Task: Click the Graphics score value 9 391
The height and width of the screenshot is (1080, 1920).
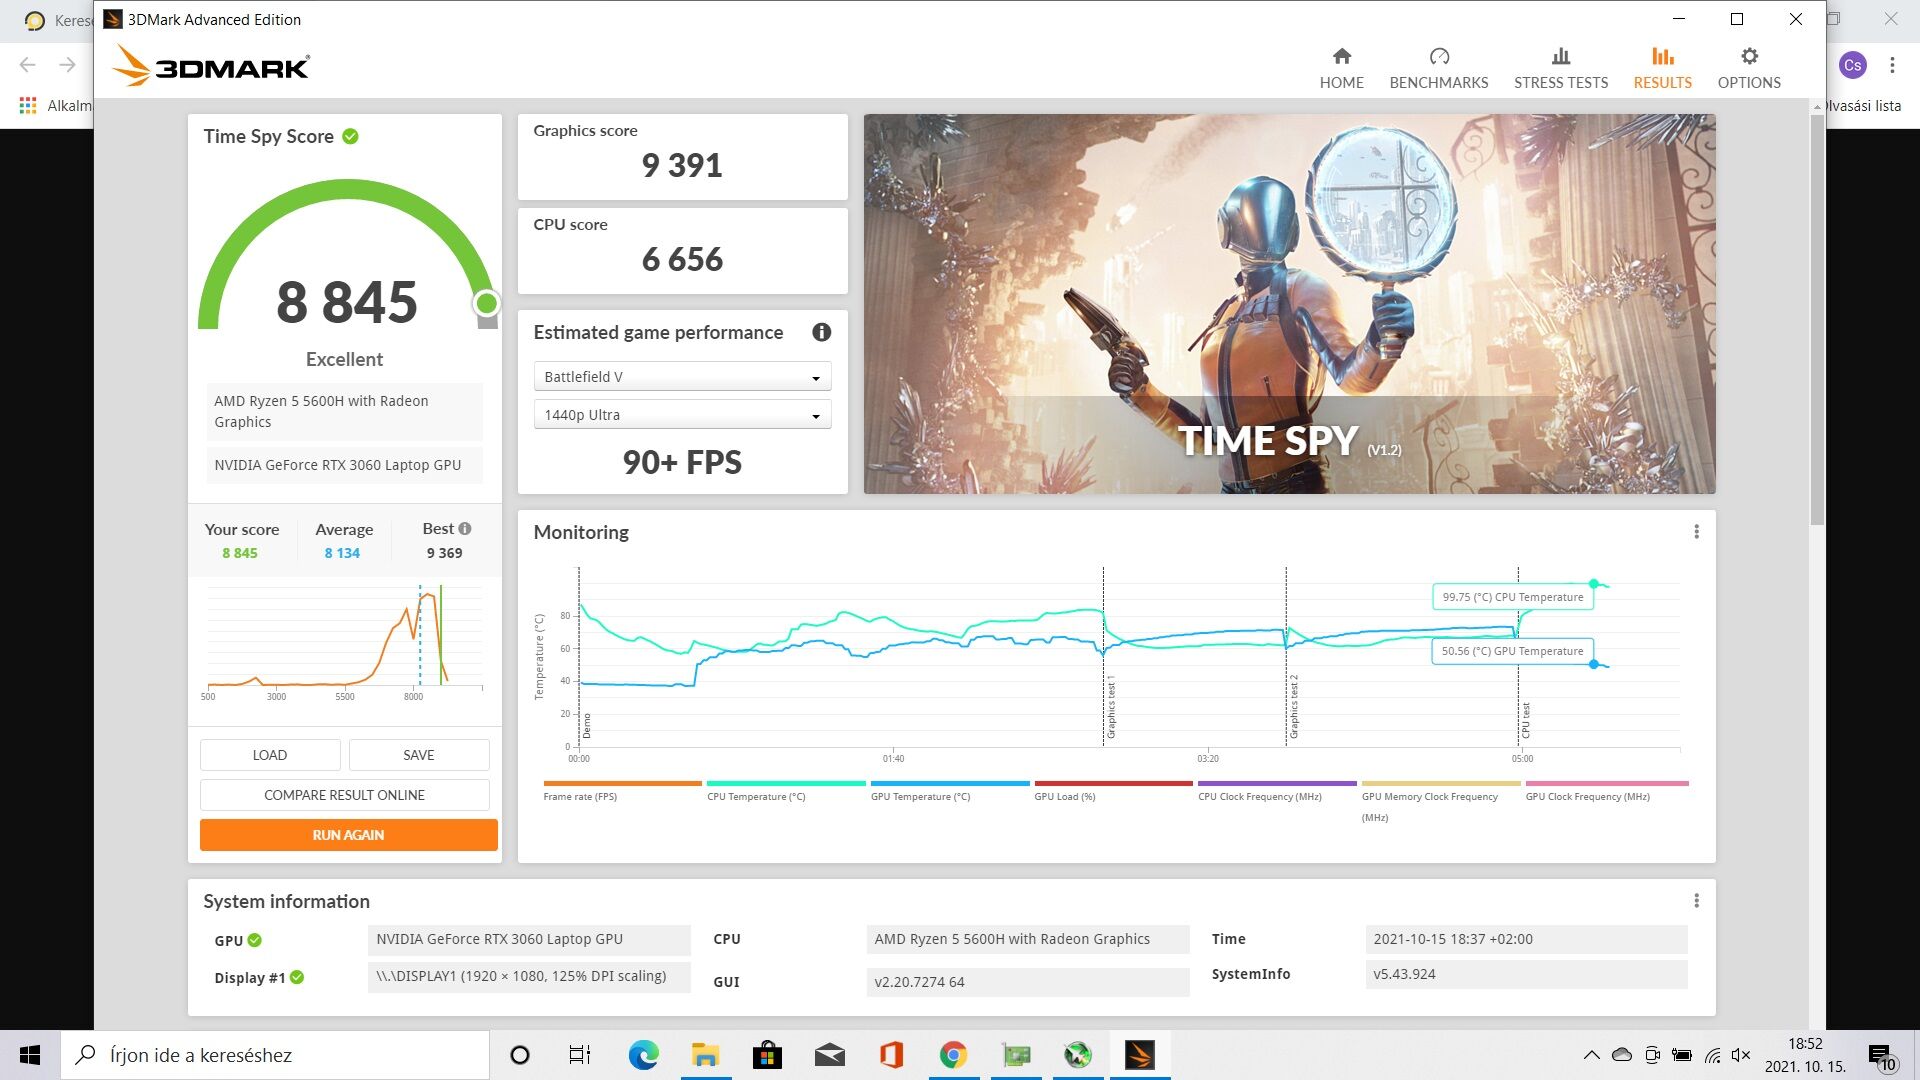Action: pyautogui.click(x=682, y=165)
